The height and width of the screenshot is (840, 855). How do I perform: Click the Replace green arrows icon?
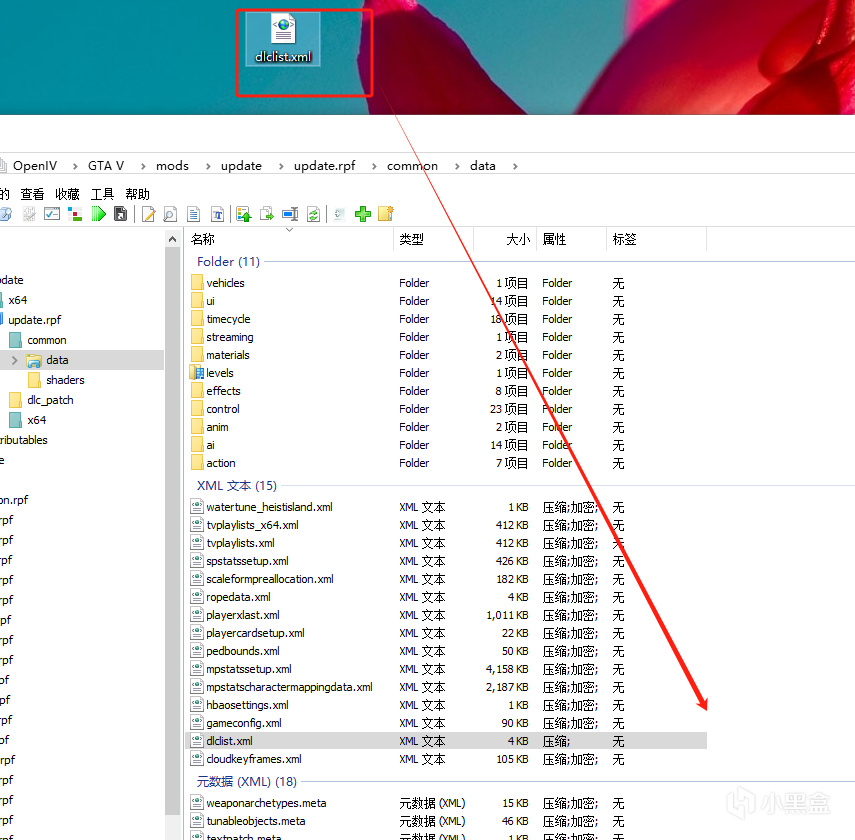(314, 214)
